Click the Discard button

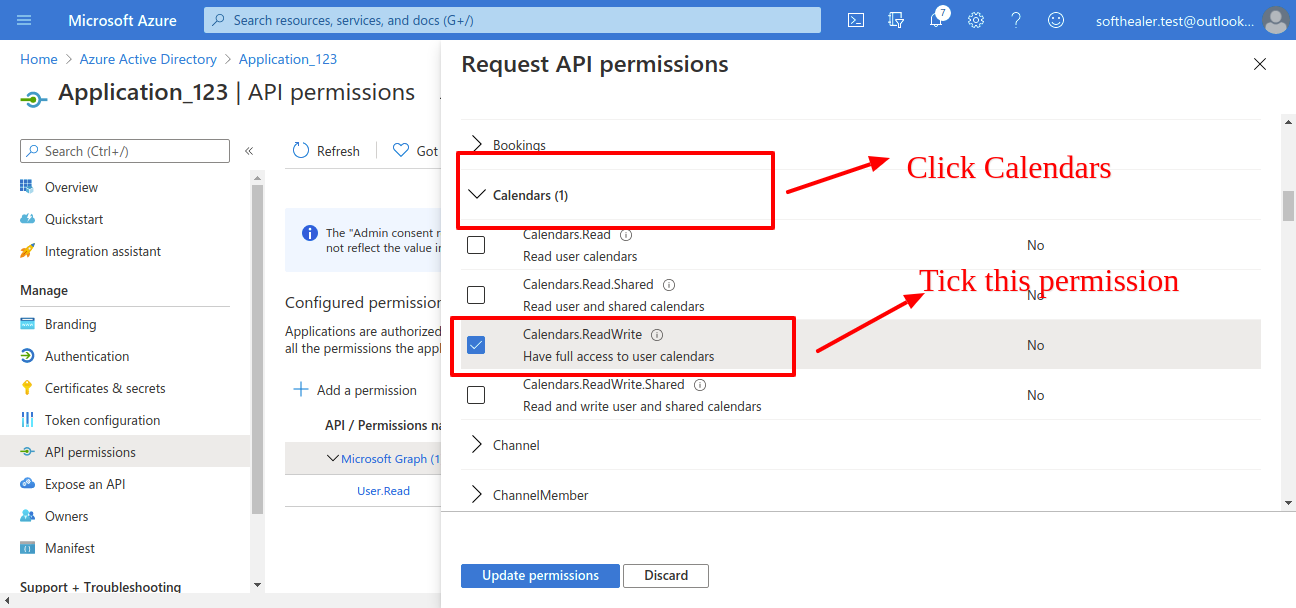[666, 576]
